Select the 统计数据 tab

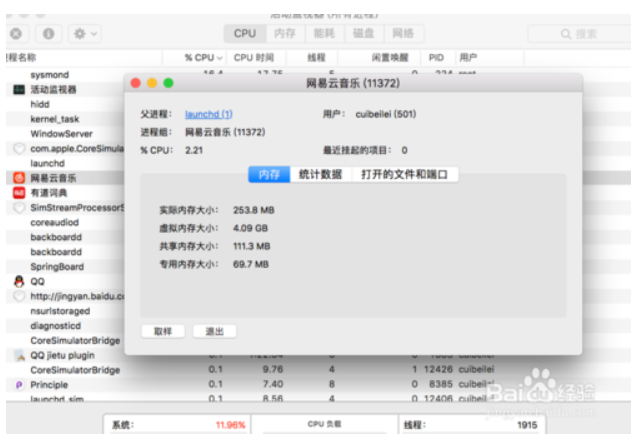(321, 175)
